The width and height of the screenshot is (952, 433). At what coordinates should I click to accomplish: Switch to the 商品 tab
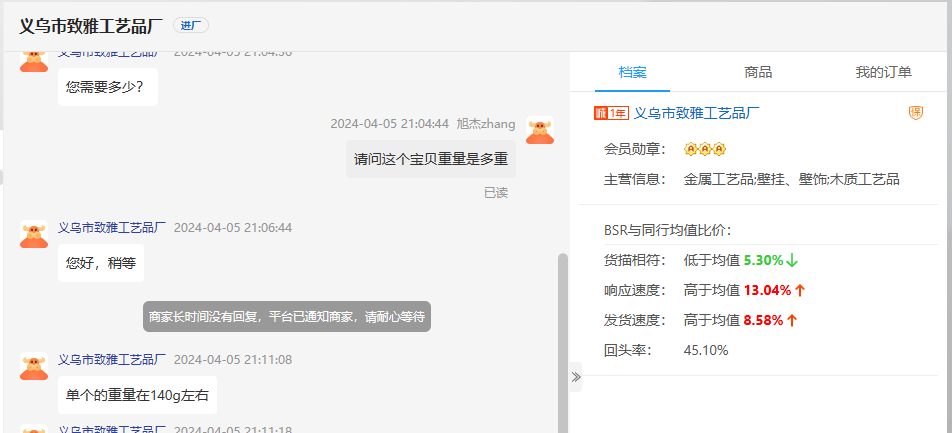tap(758, 72)
